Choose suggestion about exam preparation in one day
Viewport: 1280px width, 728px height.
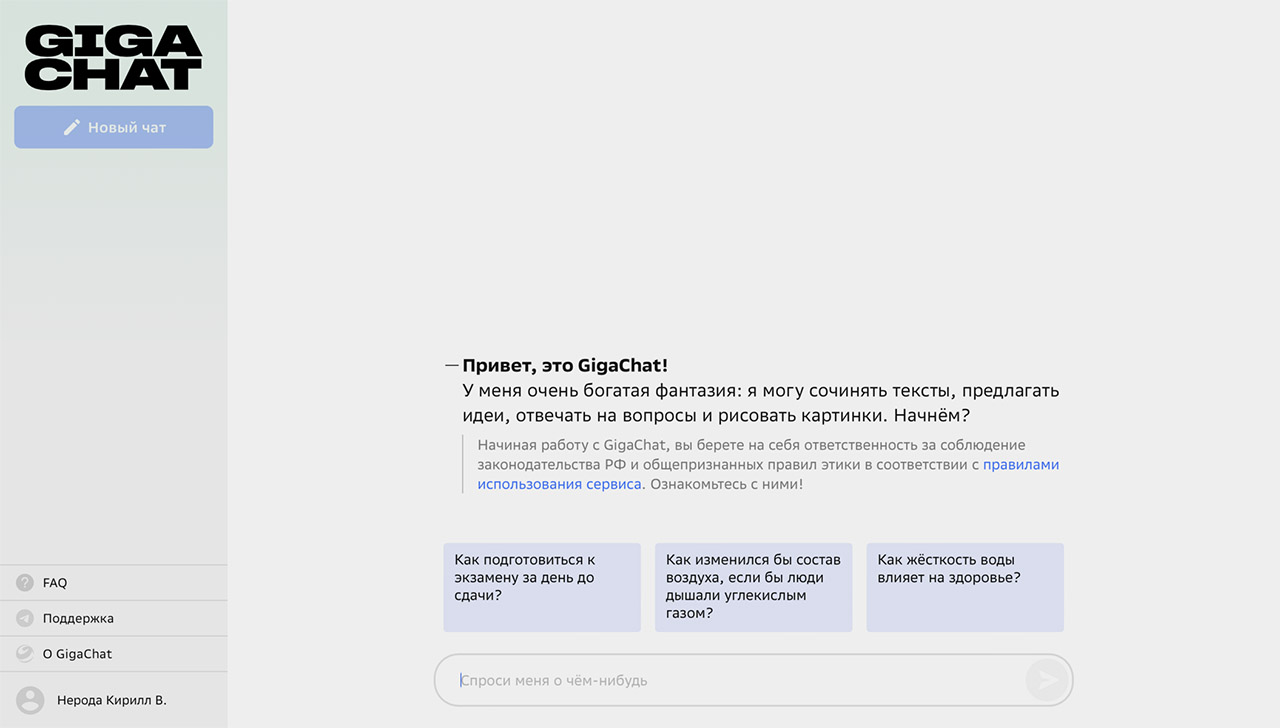[x=542, y=588]
